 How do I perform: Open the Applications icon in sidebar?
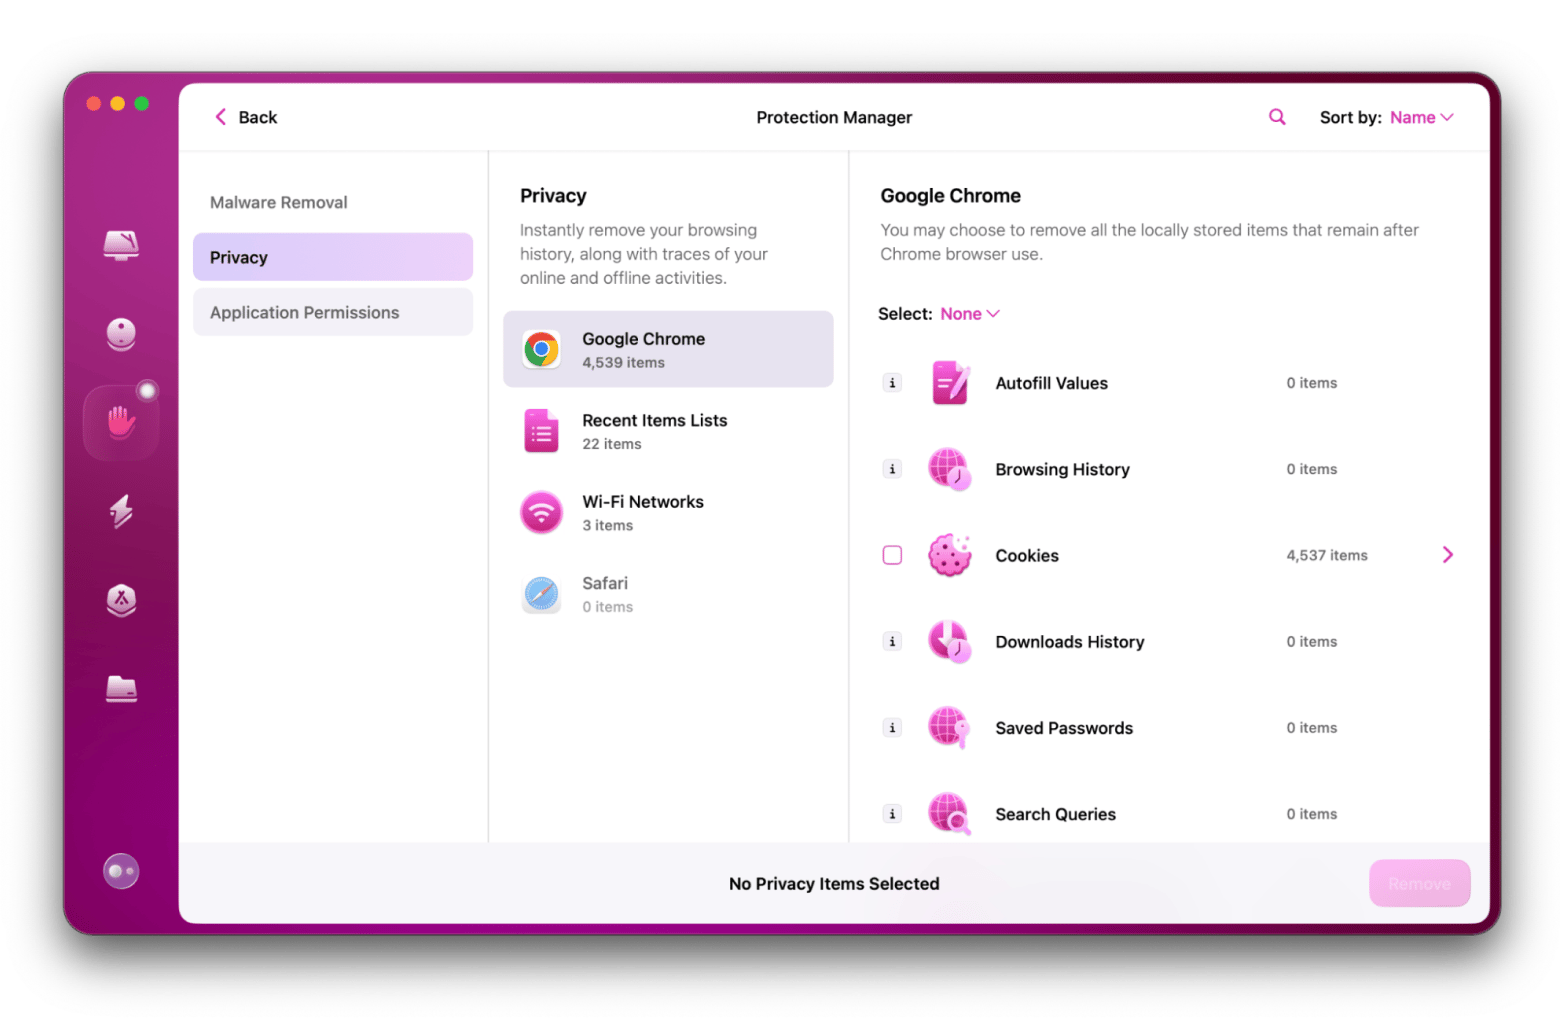coord(121,600)
